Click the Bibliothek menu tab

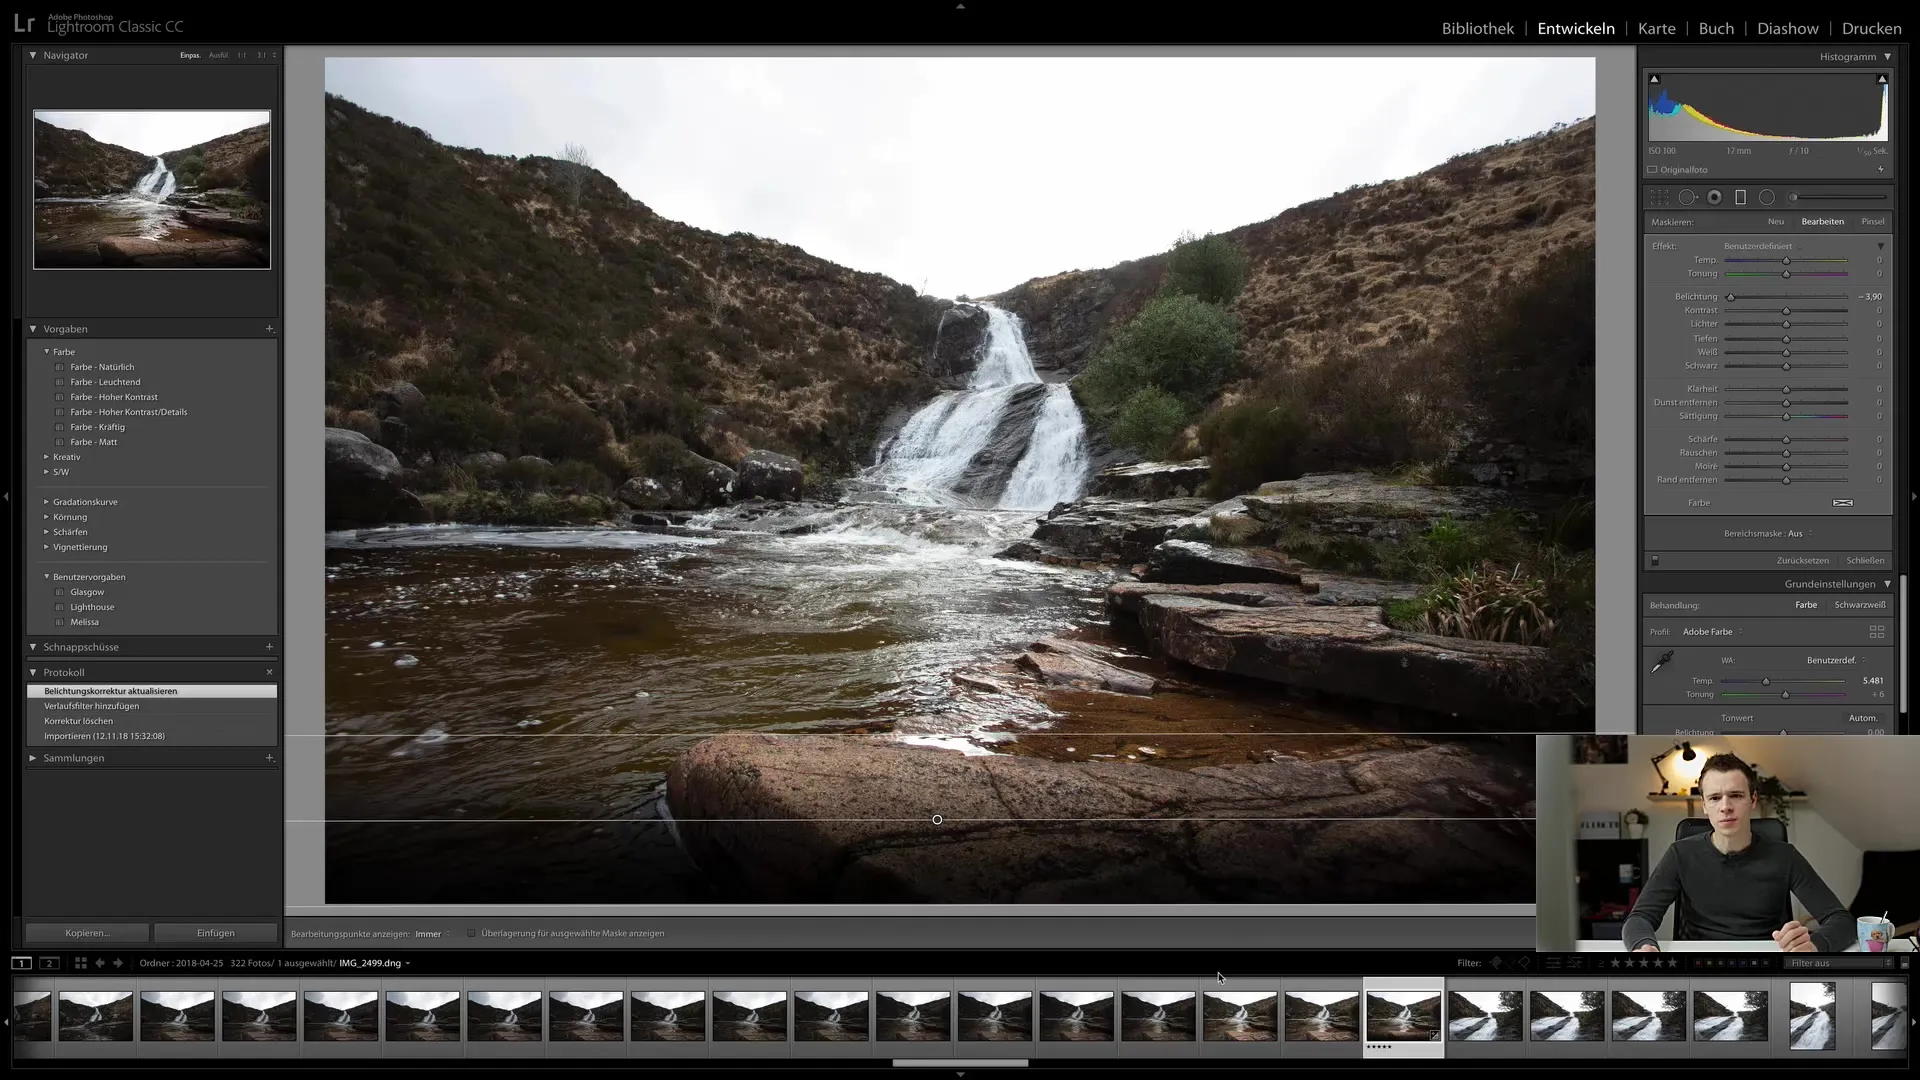coord(1477,28)
